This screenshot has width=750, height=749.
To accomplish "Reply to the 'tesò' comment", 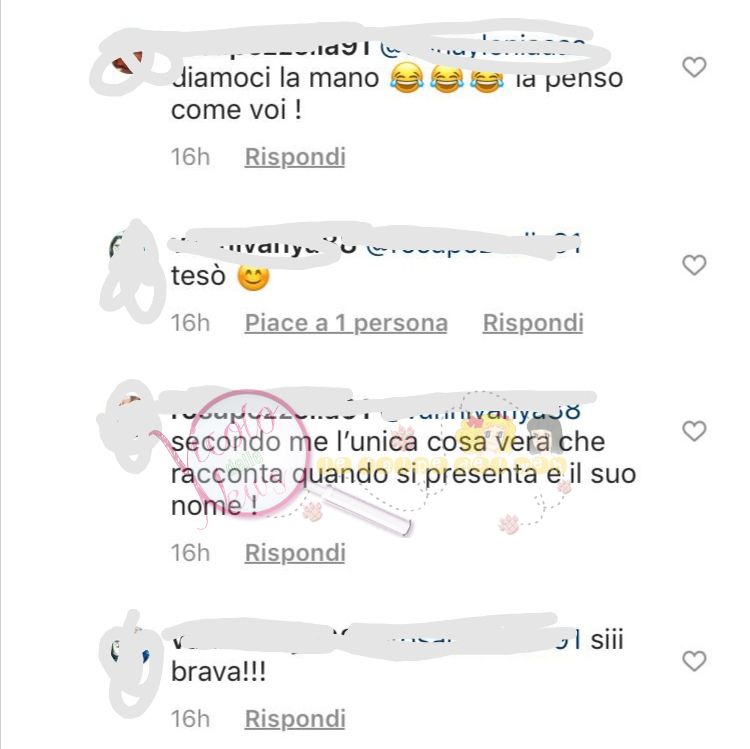I will (x=533, y=323).
